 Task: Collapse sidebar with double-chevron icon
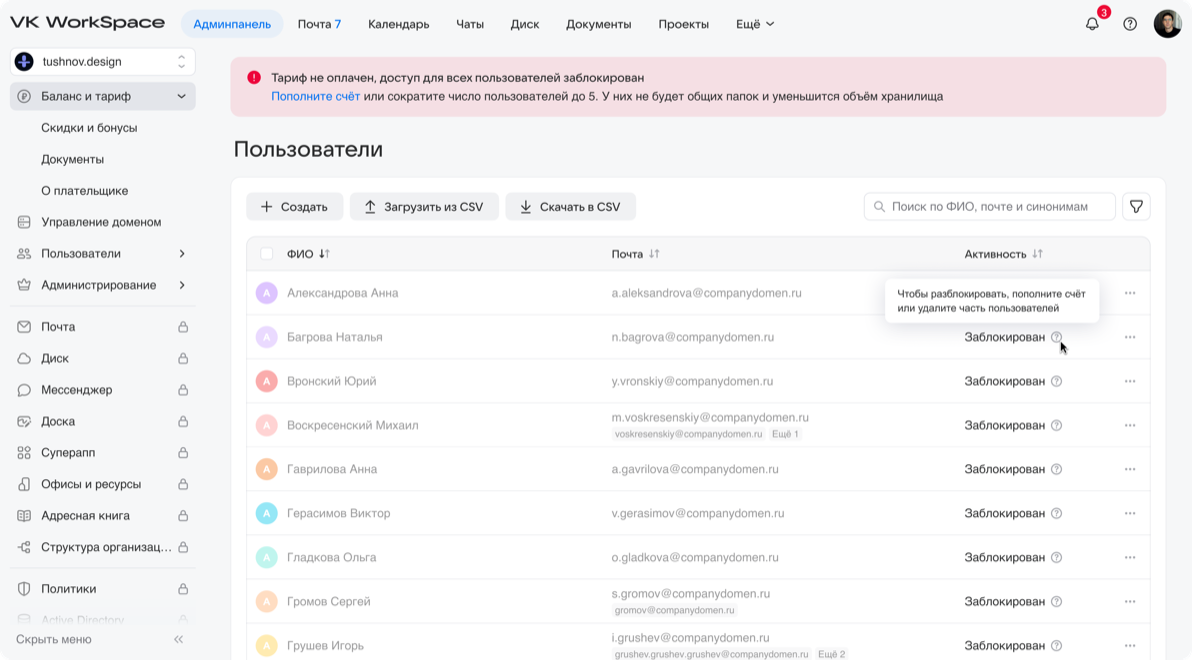point(179,639)
